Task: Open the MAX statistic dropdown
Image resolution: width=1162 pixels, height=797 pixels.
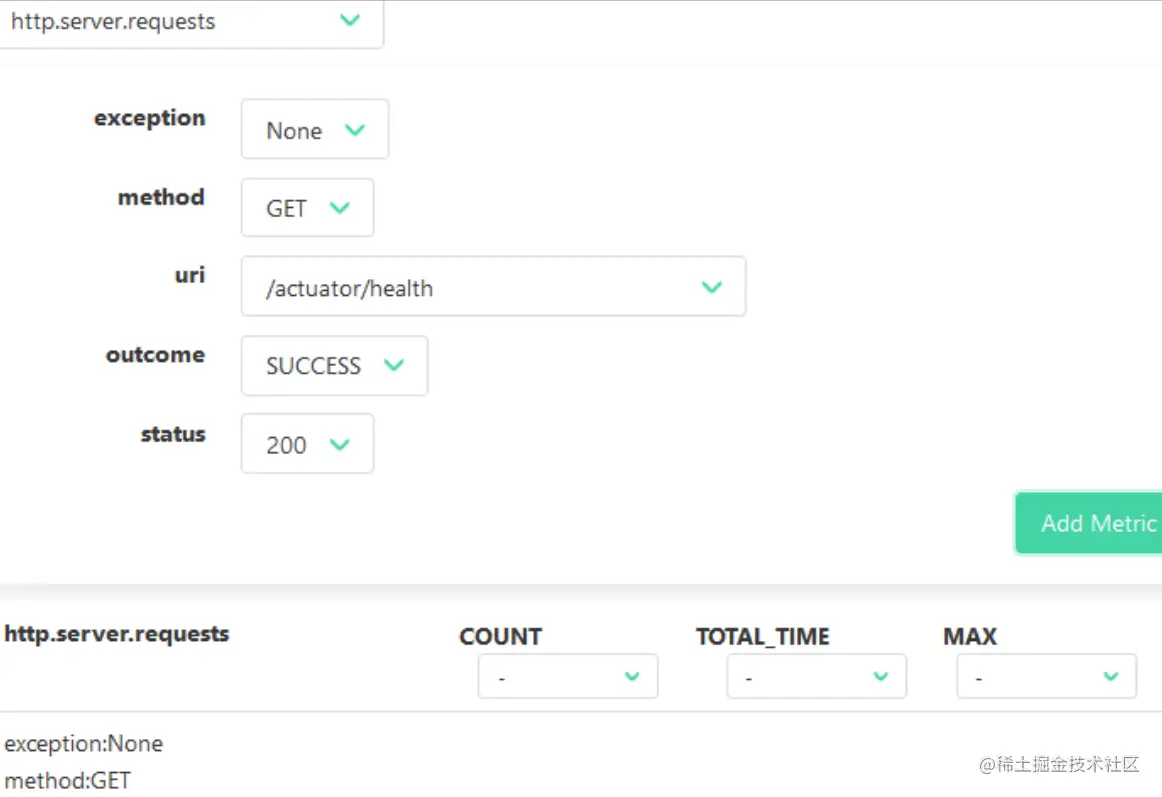Action: point(1046,677)
